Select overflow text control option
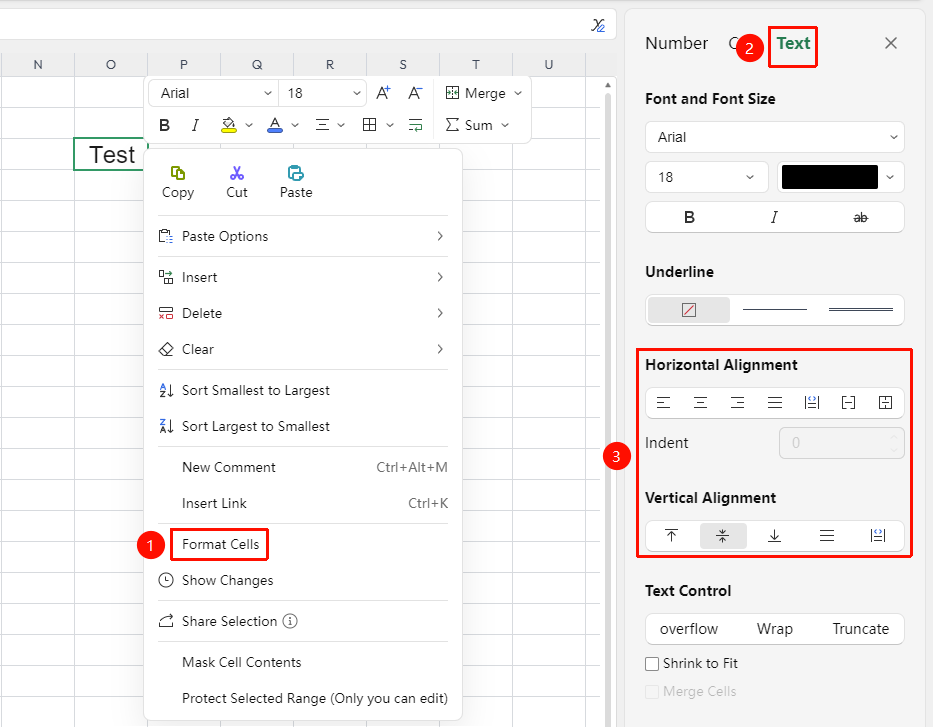The width and height of the screenshot is (933, 727). [x=689, y=629]
